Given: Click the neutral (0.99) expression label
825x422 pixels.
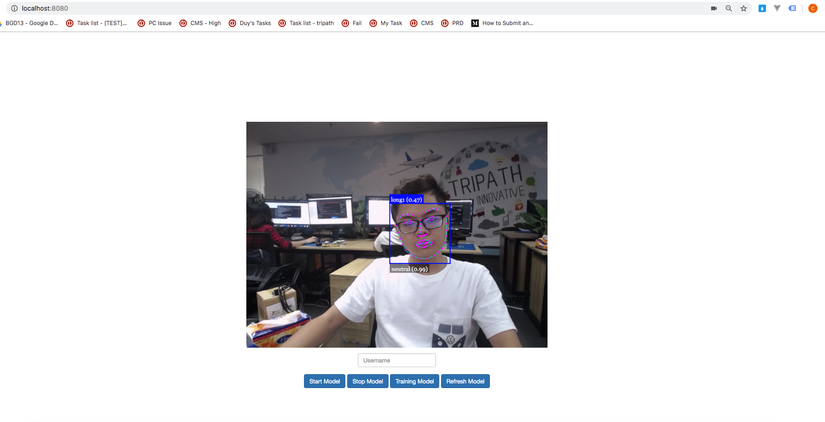Looking at the screenshot, I should coord(409,269).
